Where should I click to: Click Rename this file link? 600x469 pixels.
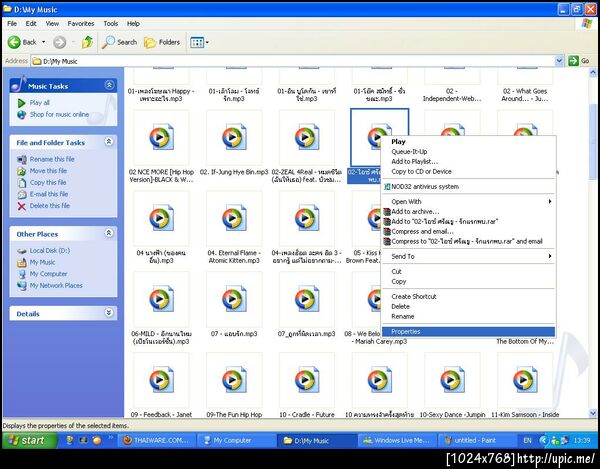[52, 159]
